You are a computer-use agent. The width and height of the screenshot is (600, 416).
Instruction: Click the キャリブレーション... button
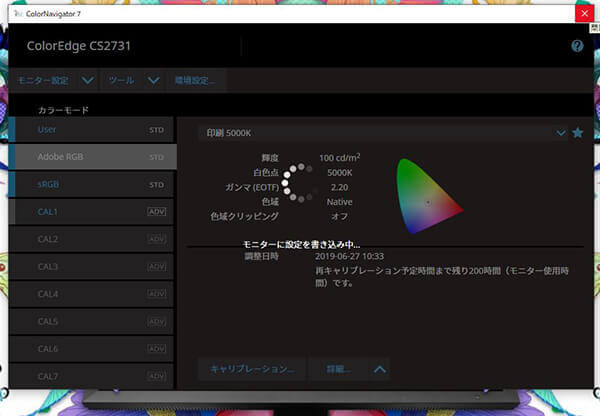pos(252,369)
